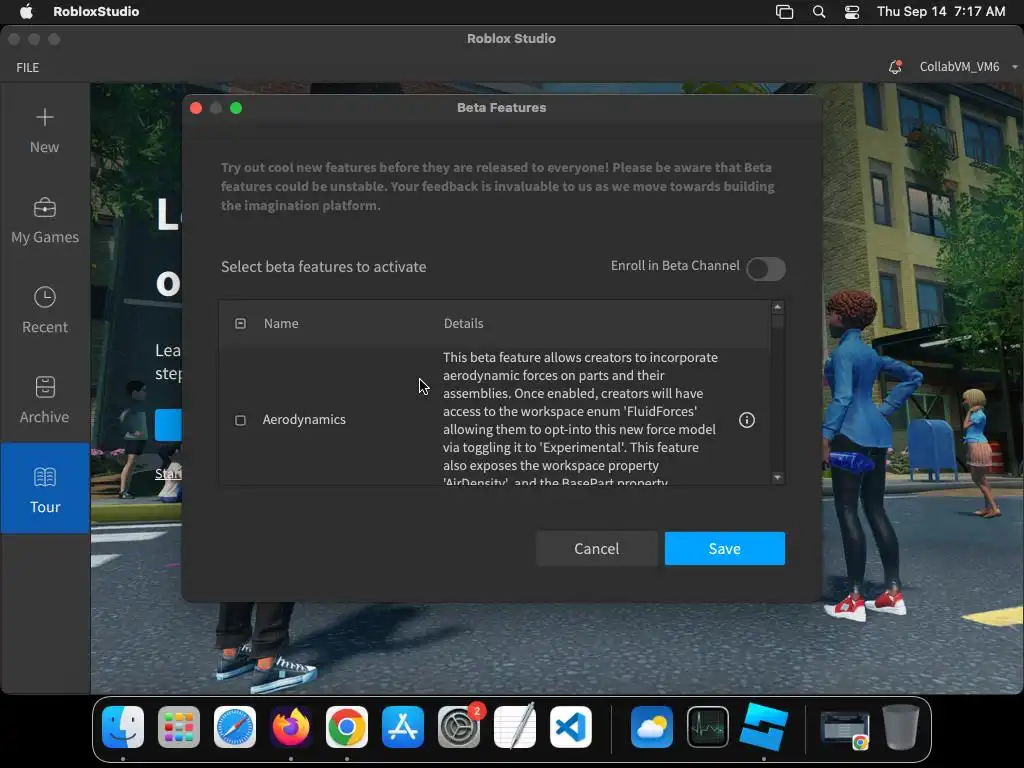Open Spotlight search in menu bar
This screenshot has height=768, width=1024.
point(819,12)
